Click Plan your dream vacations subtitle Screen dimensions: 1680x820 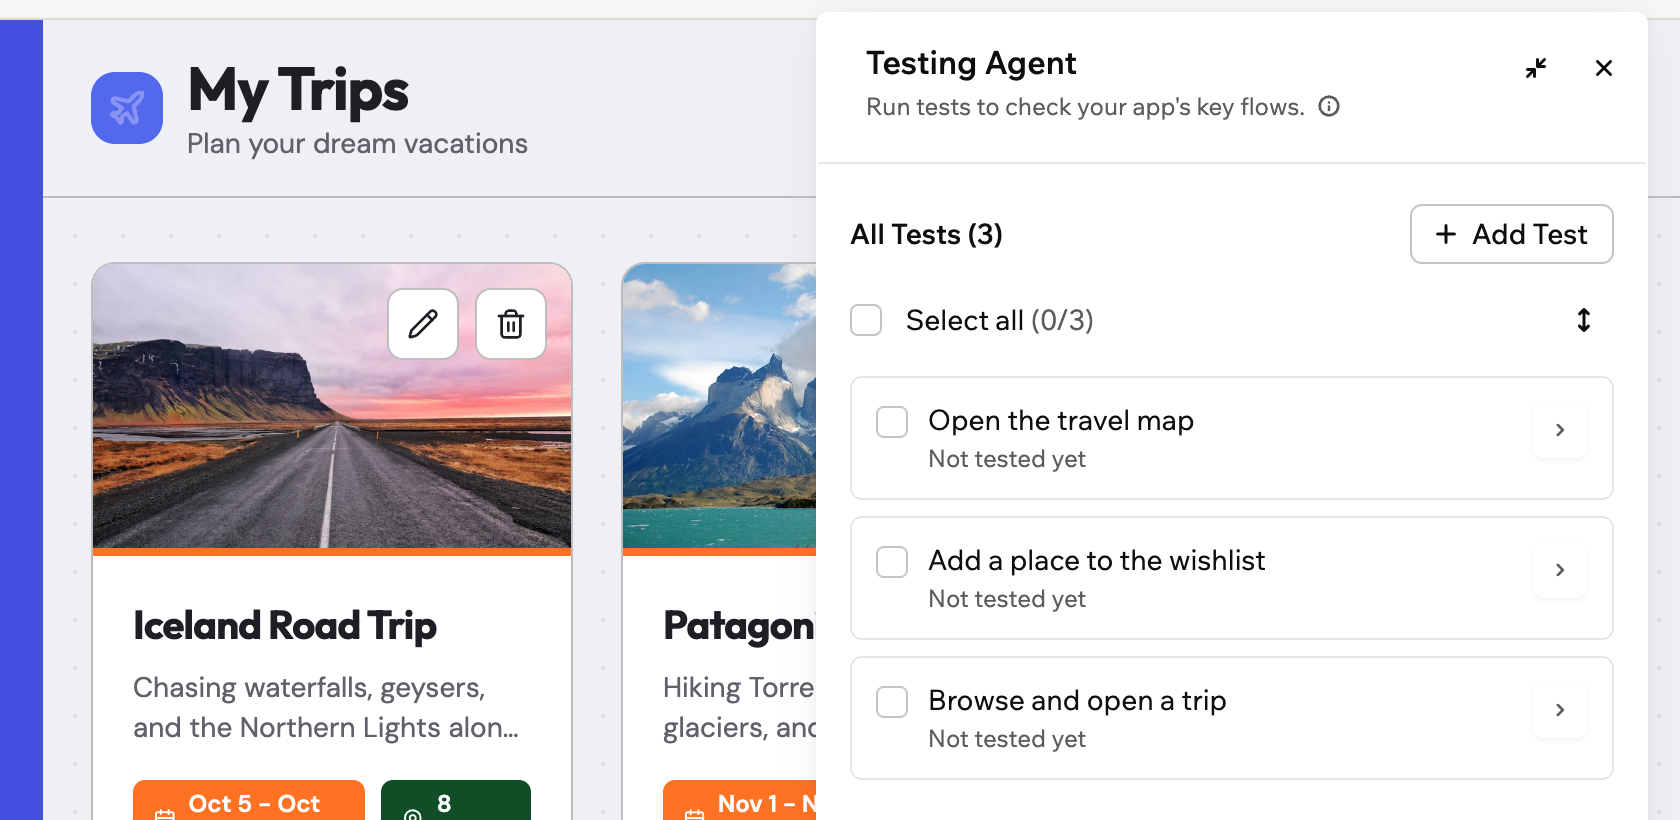[x=357, y=144]
